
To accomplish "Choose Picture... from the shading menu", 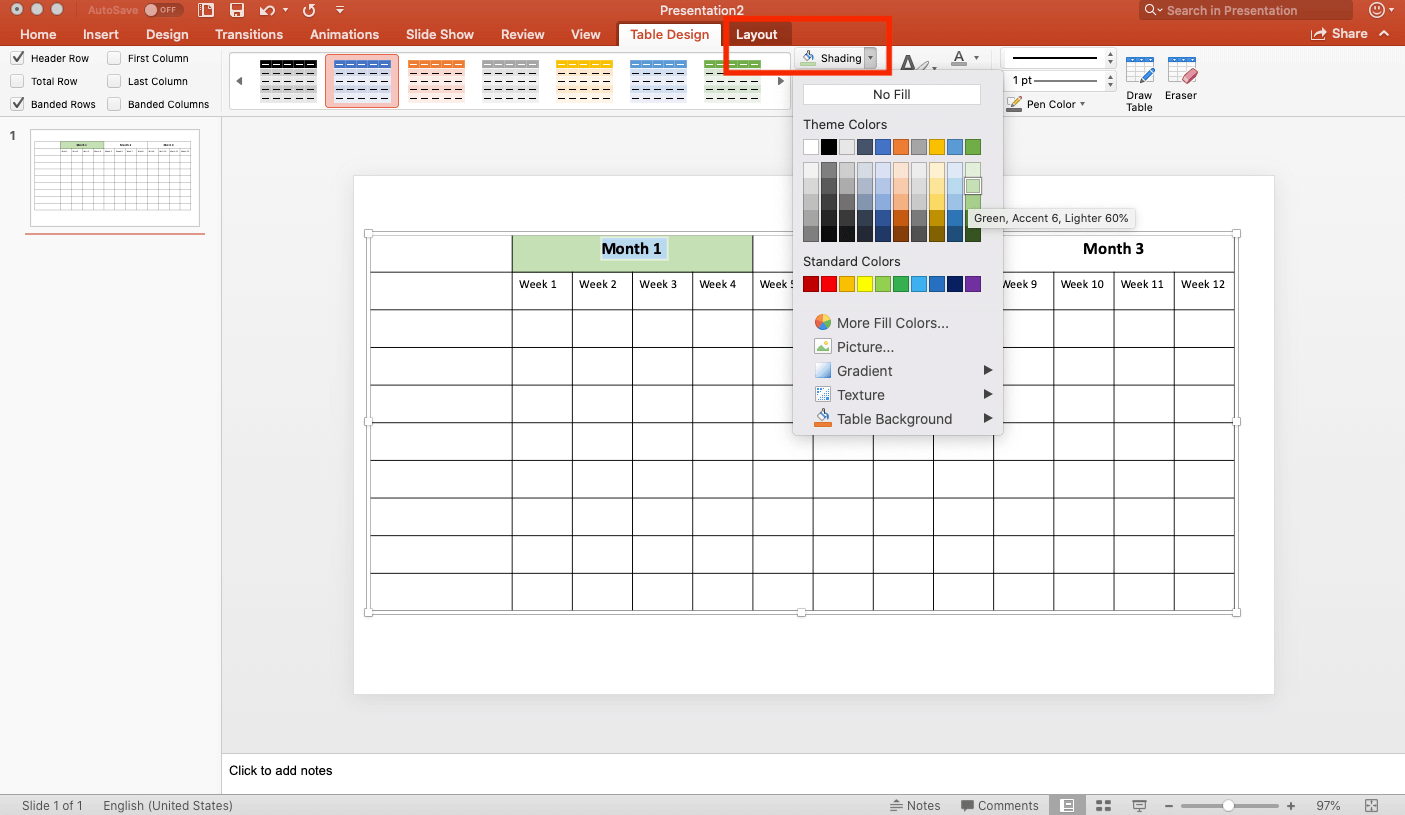I will click(x=865, y=346).
